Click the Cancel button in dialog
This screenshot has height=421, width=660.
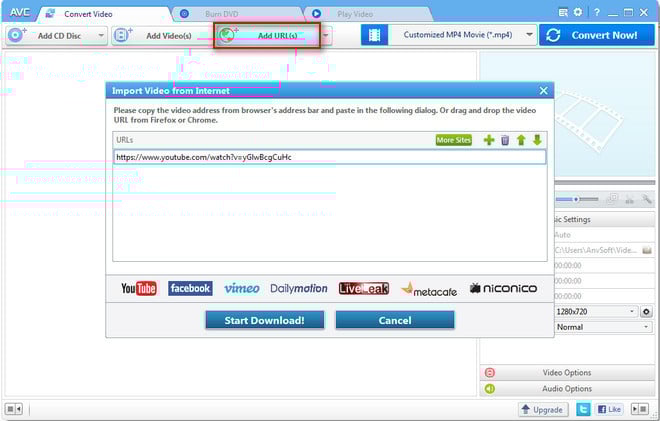tap(395, 320)
